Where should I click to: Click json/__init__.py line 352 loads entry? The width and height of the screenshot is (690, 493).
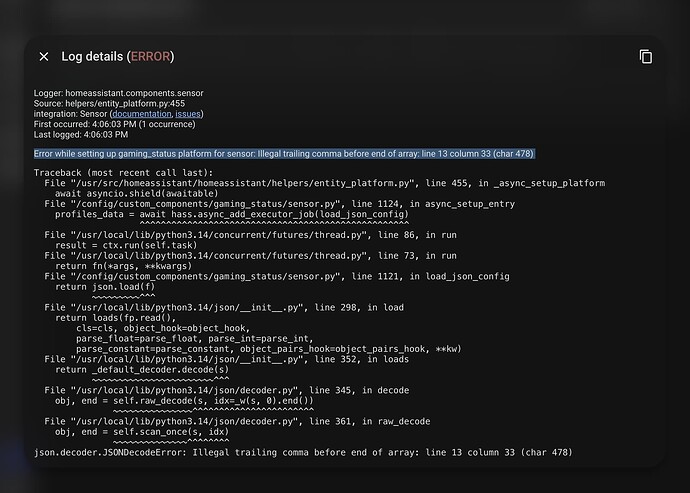(227, 360)
